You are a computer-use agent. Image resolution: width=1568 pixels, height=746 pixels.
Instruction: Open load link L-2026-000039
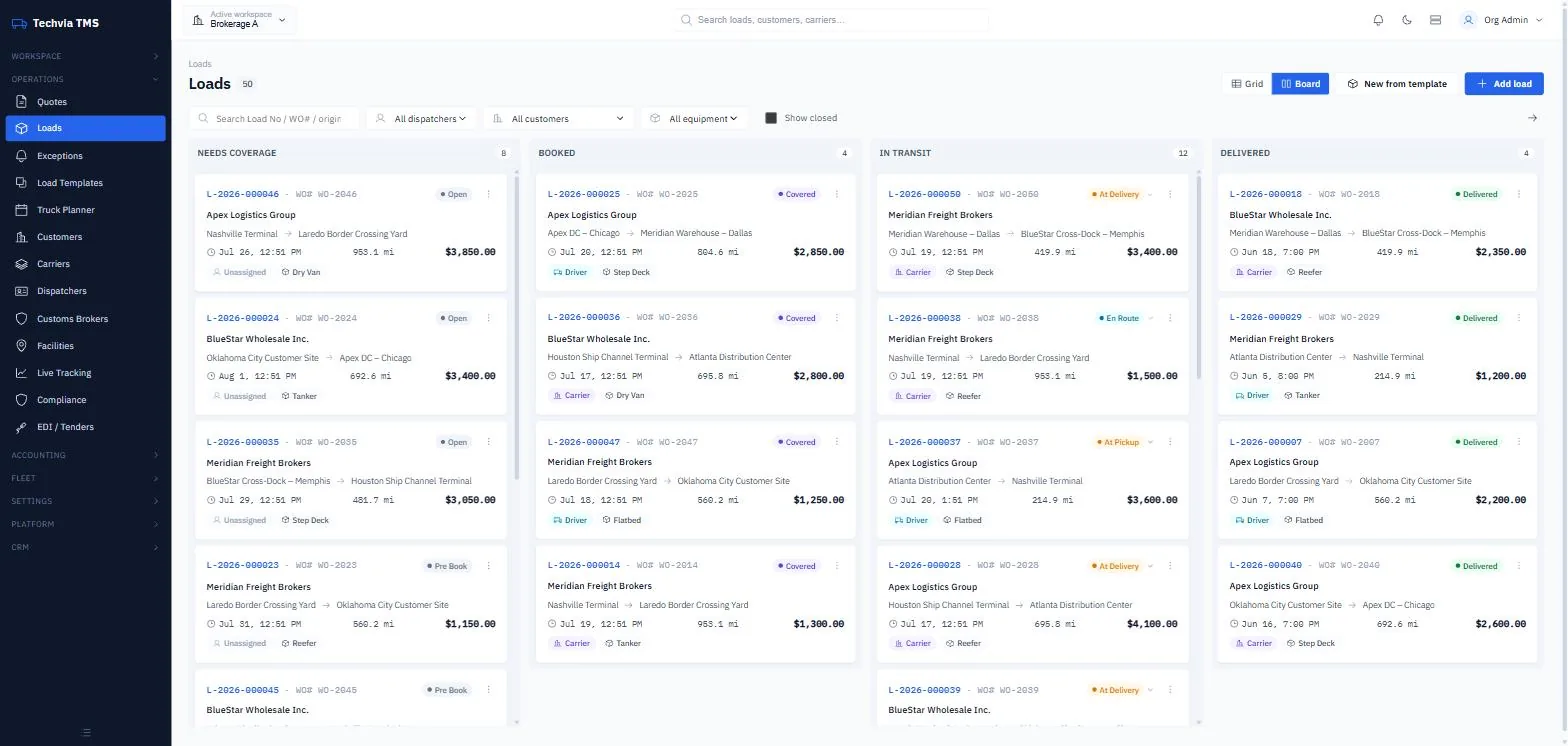(x=924, y=690)
